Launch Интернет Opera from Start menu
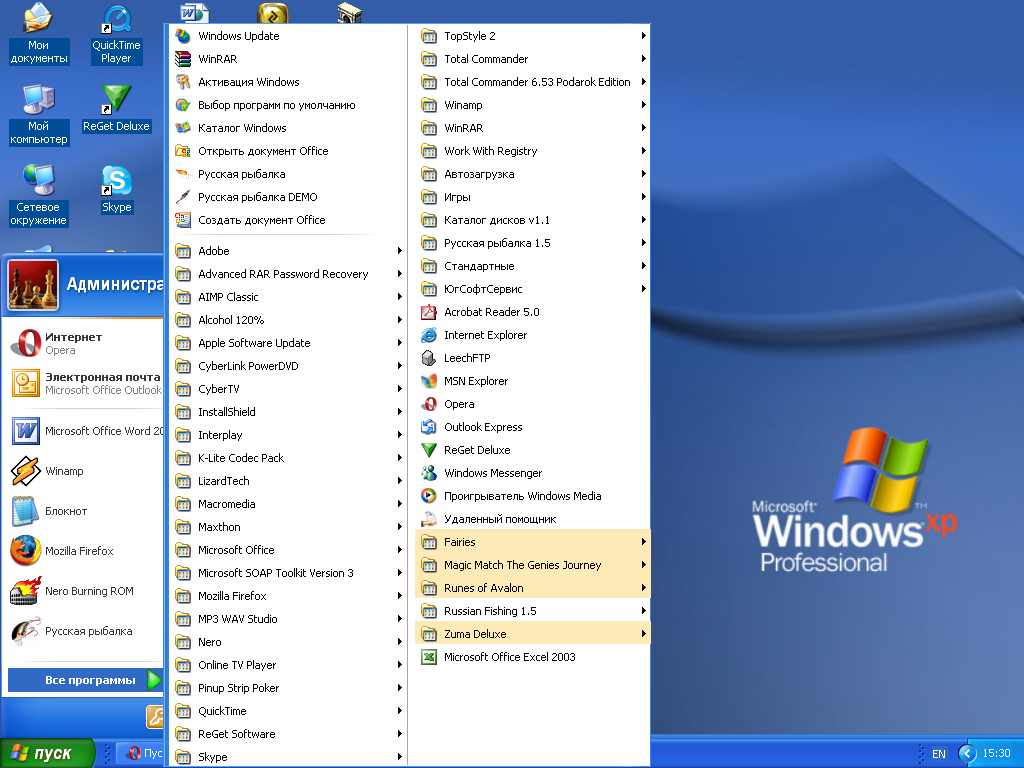This screenshot has height=768, width=1024. (85, 343)
